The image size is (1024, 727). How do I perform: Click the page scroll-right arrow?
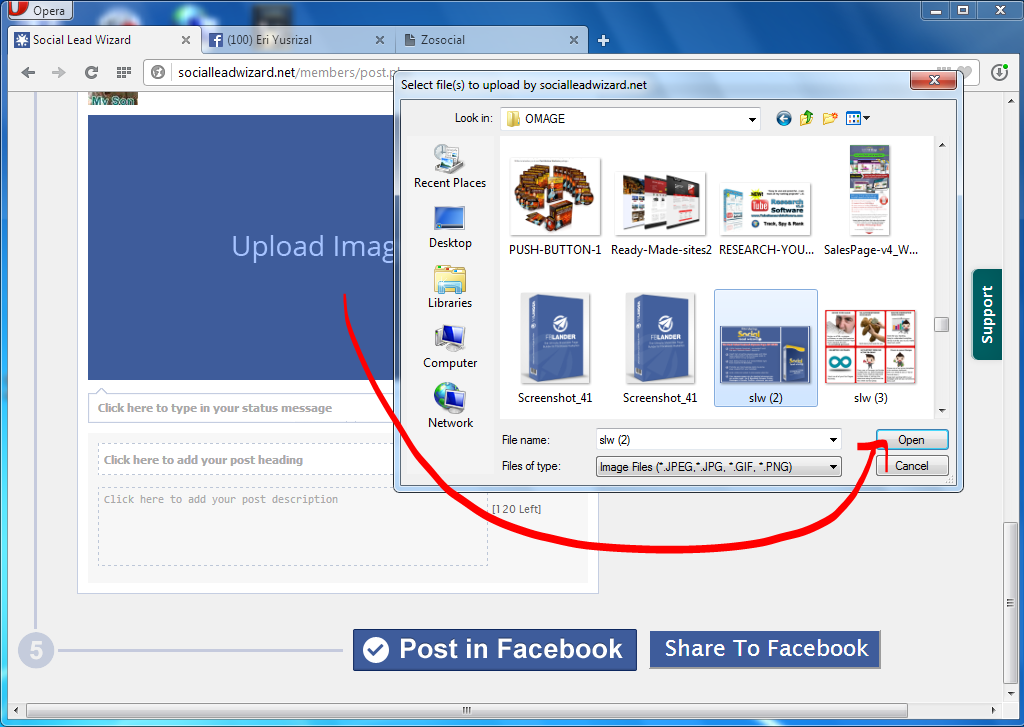click(993, 710)
